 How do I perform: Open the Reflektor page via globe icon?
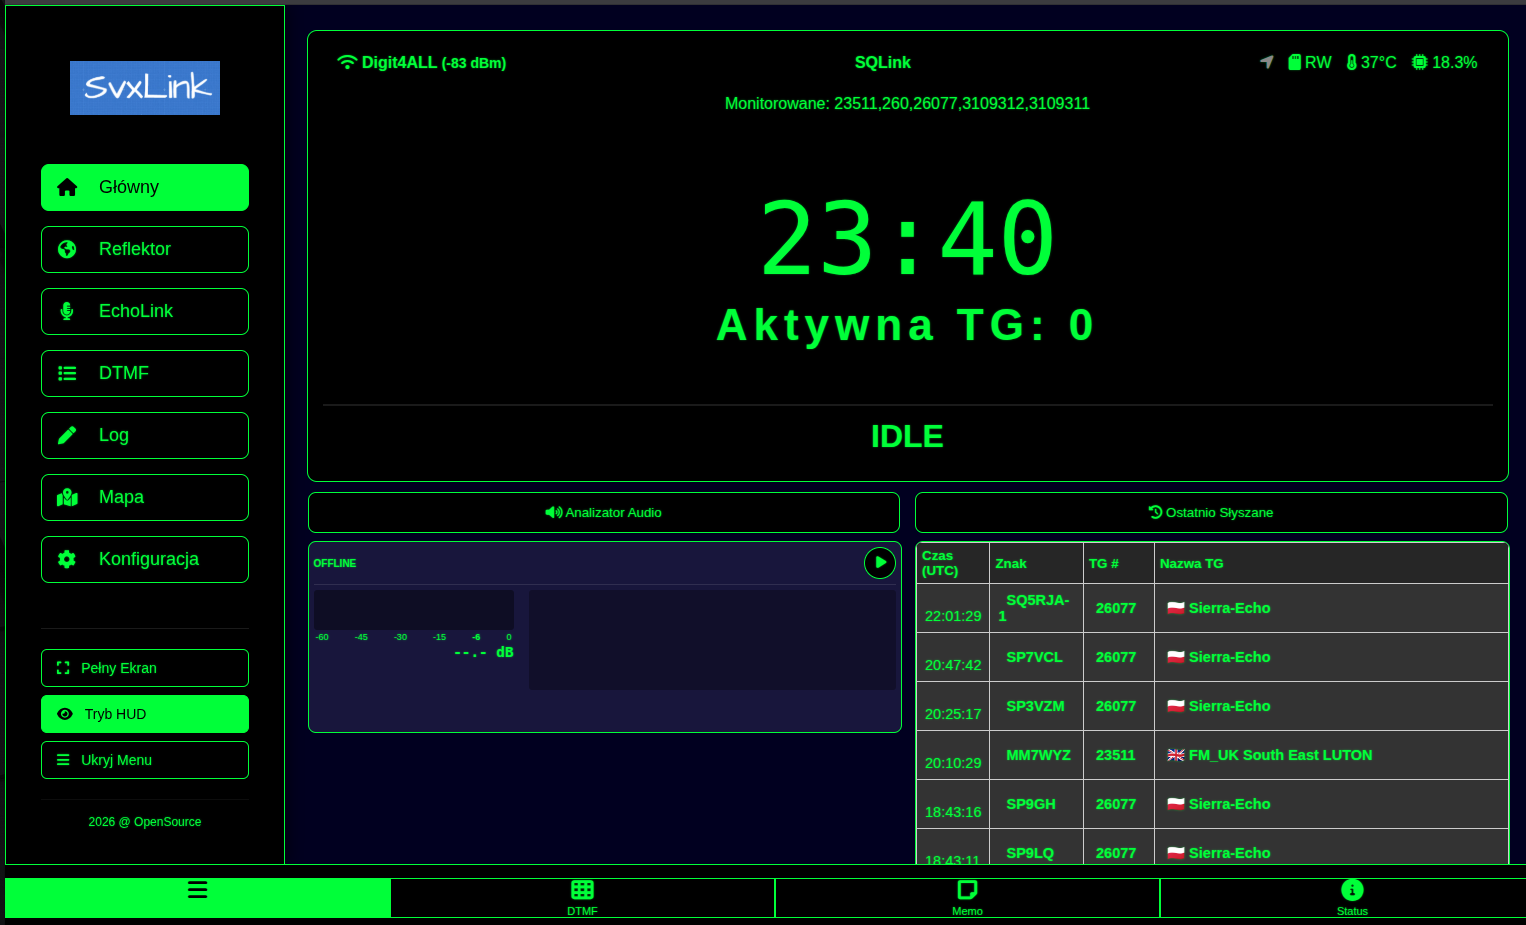[67, 249]
